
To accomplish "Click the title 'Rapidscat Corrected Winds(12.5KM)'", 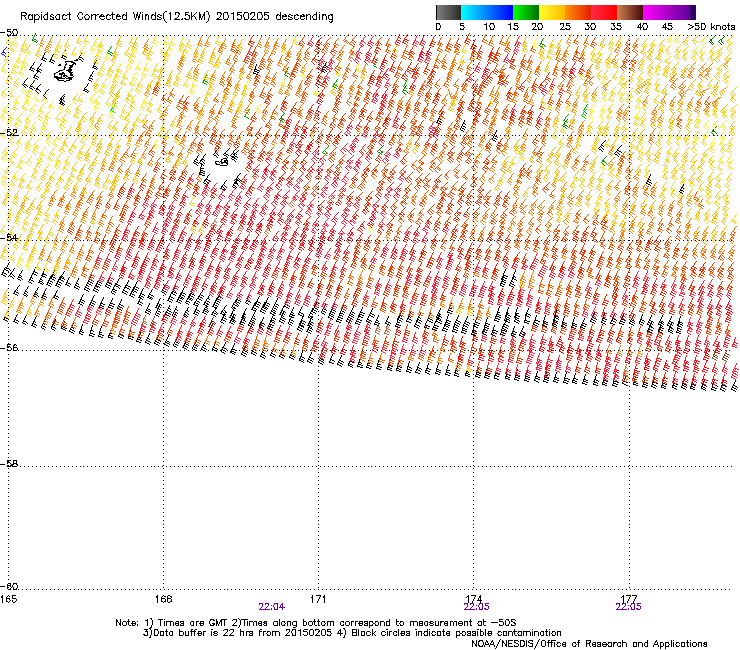I will pyautogui.click(x=115, y=17).
